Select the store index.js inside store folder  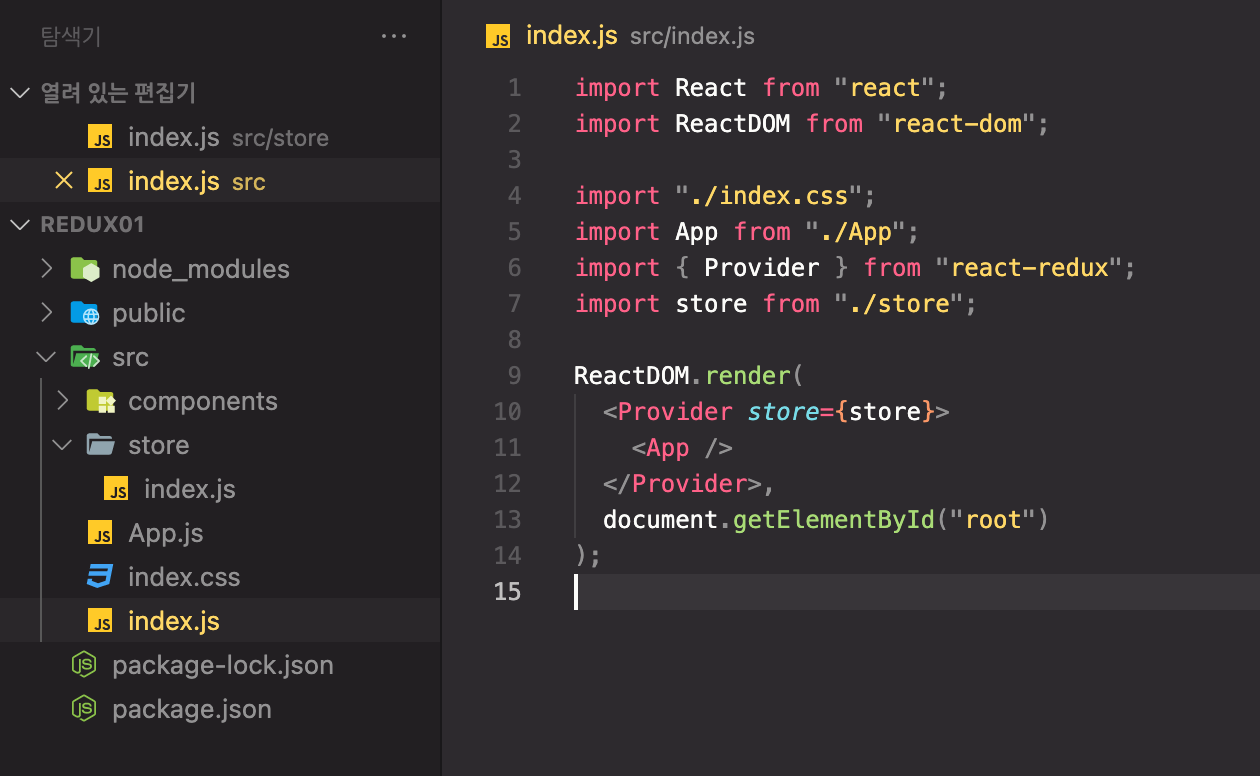(x=190, y=489)
